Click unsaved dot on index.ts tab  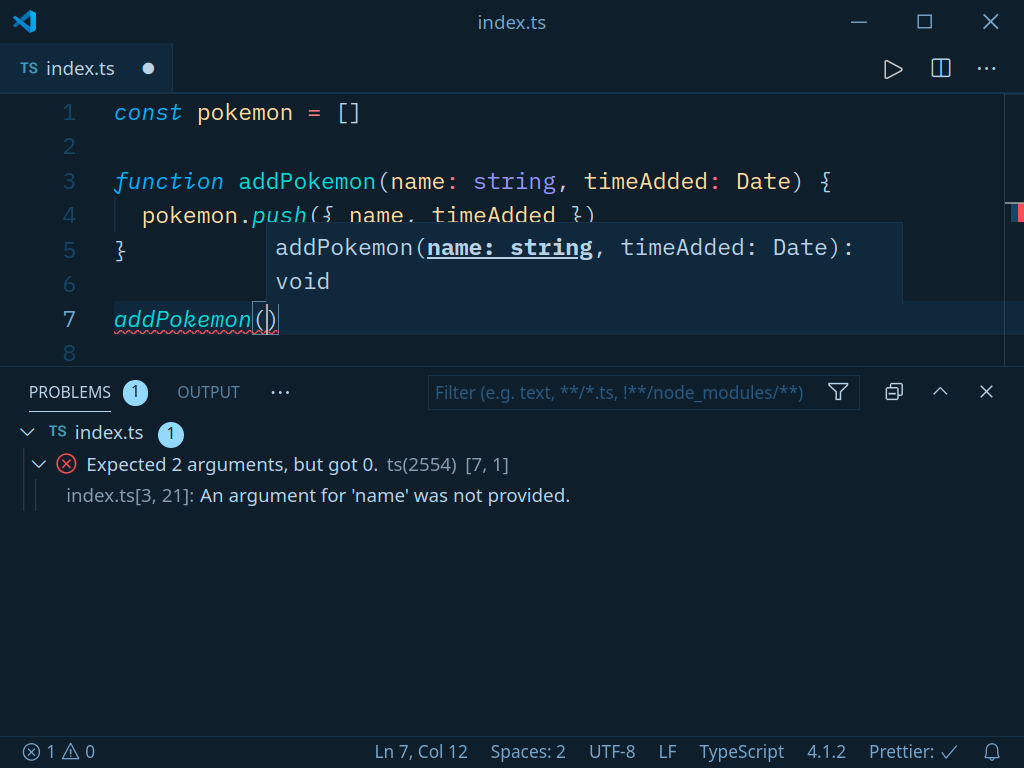point(148,69)
